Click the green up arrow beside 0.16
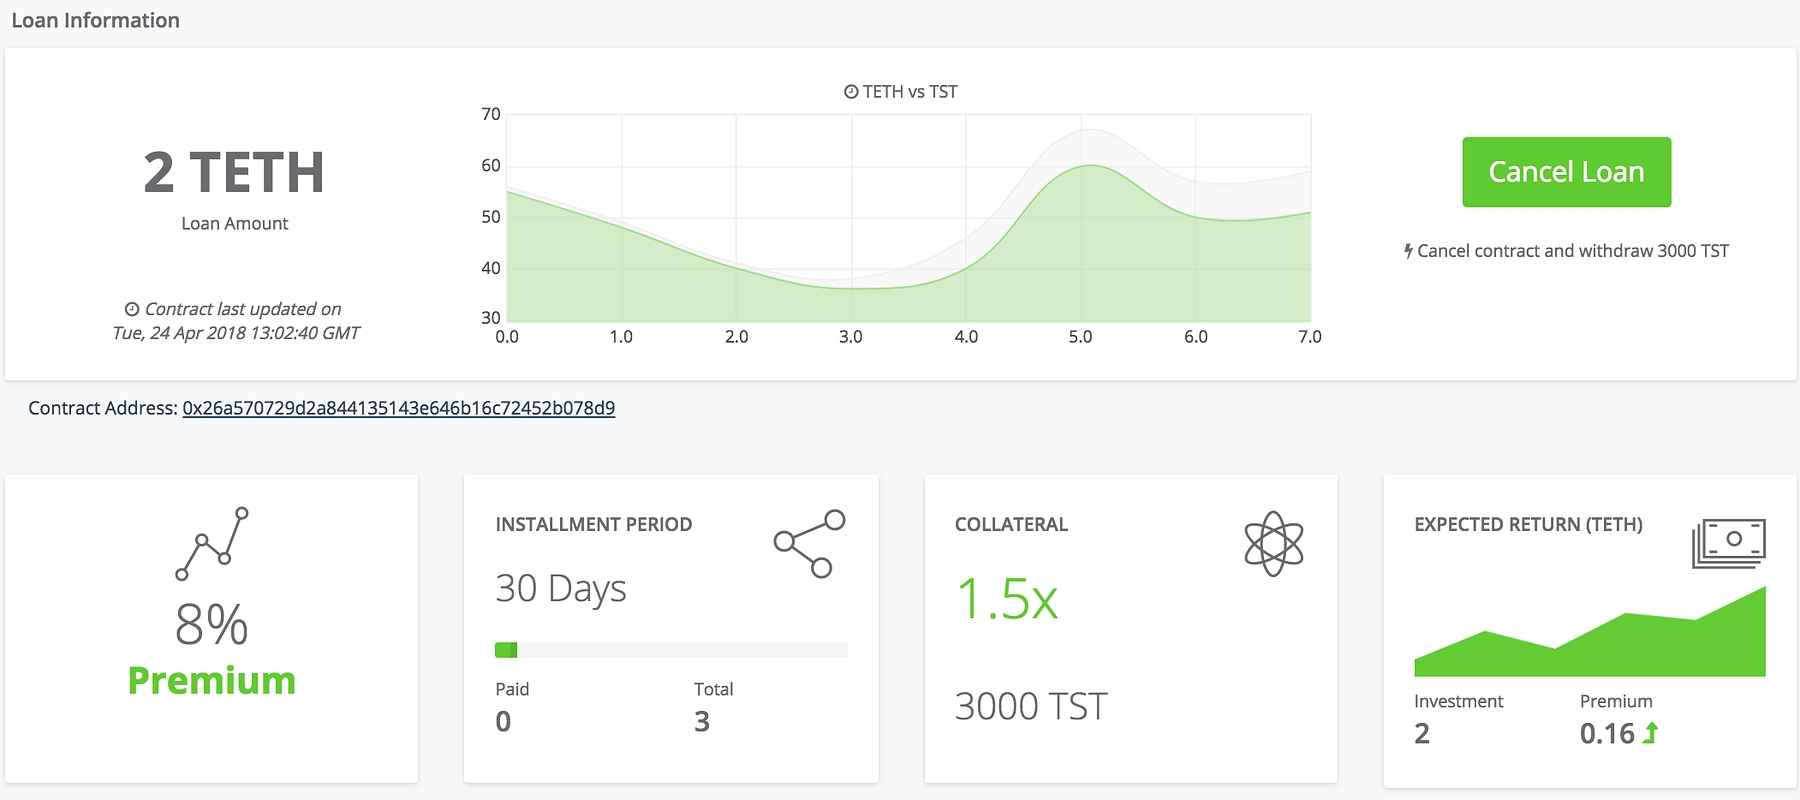This screenshot has width=1800, height=800. click(1650, 733)
